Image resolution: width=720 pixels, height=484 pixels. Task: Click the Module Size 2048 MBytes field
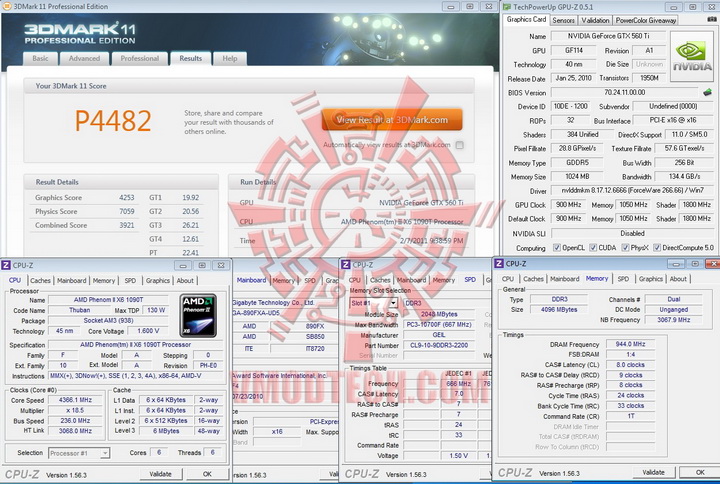pyautogui.click(x=439, y=314)
